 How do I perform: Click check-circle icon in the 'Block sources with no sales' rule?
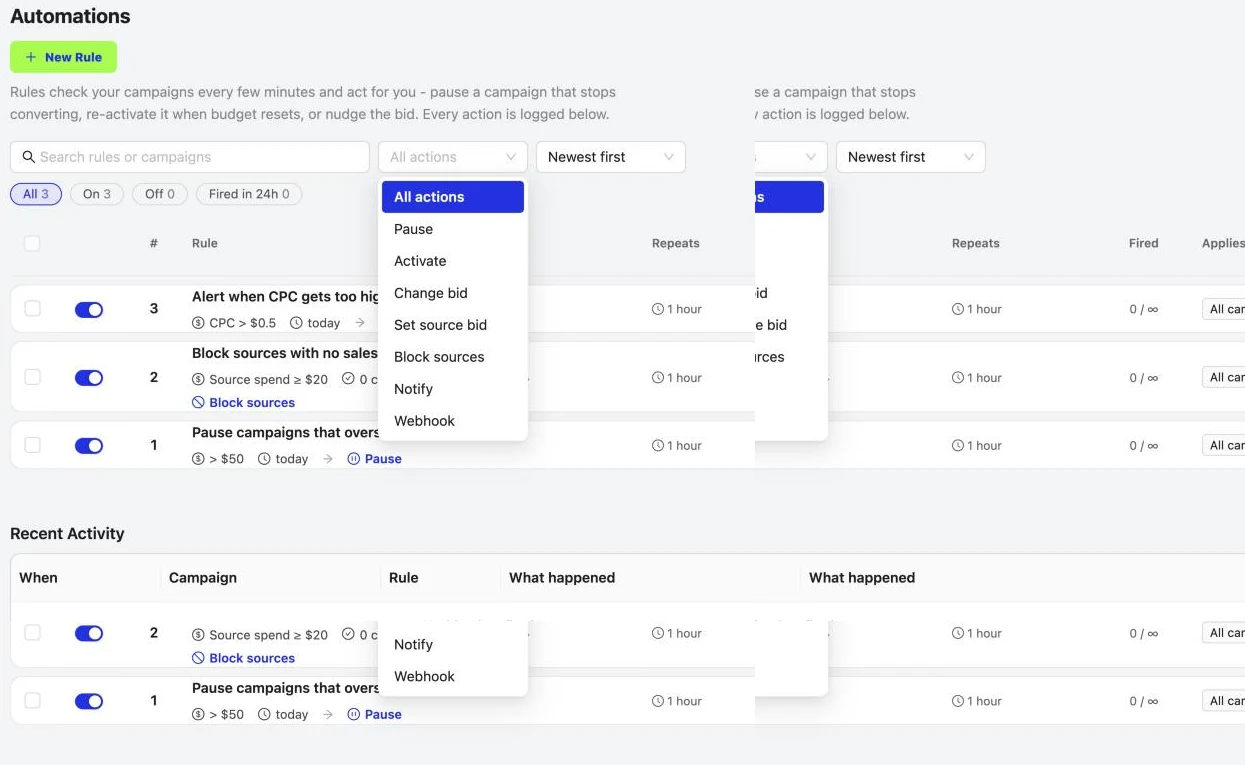click(348, 379)
